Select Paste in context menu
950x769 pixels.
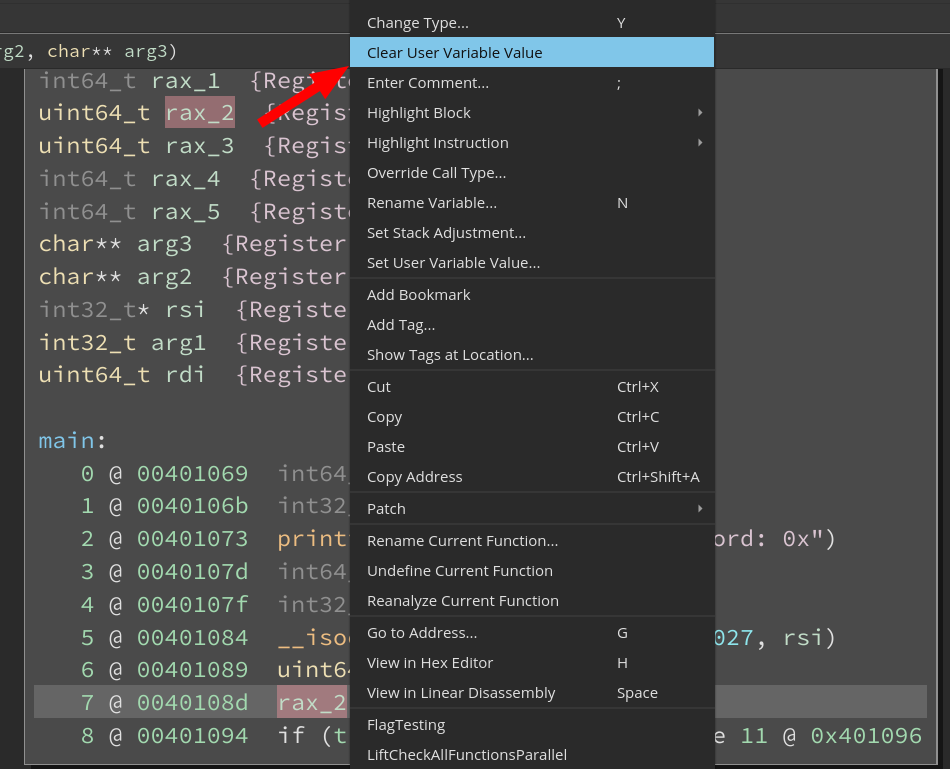[x=532, y=447]
